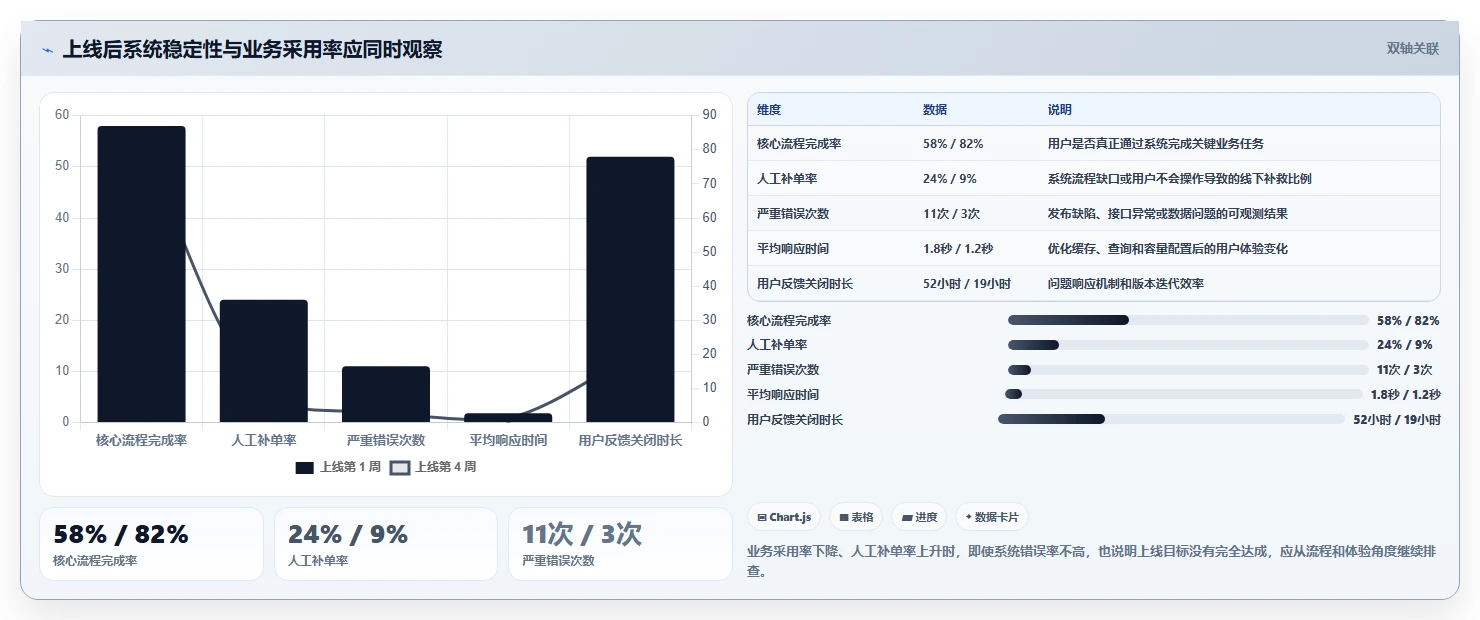This screenshot has width=1480, height=620.
Task: Click the 核心流程完成率 progress bar
Action: point(1188,320)
